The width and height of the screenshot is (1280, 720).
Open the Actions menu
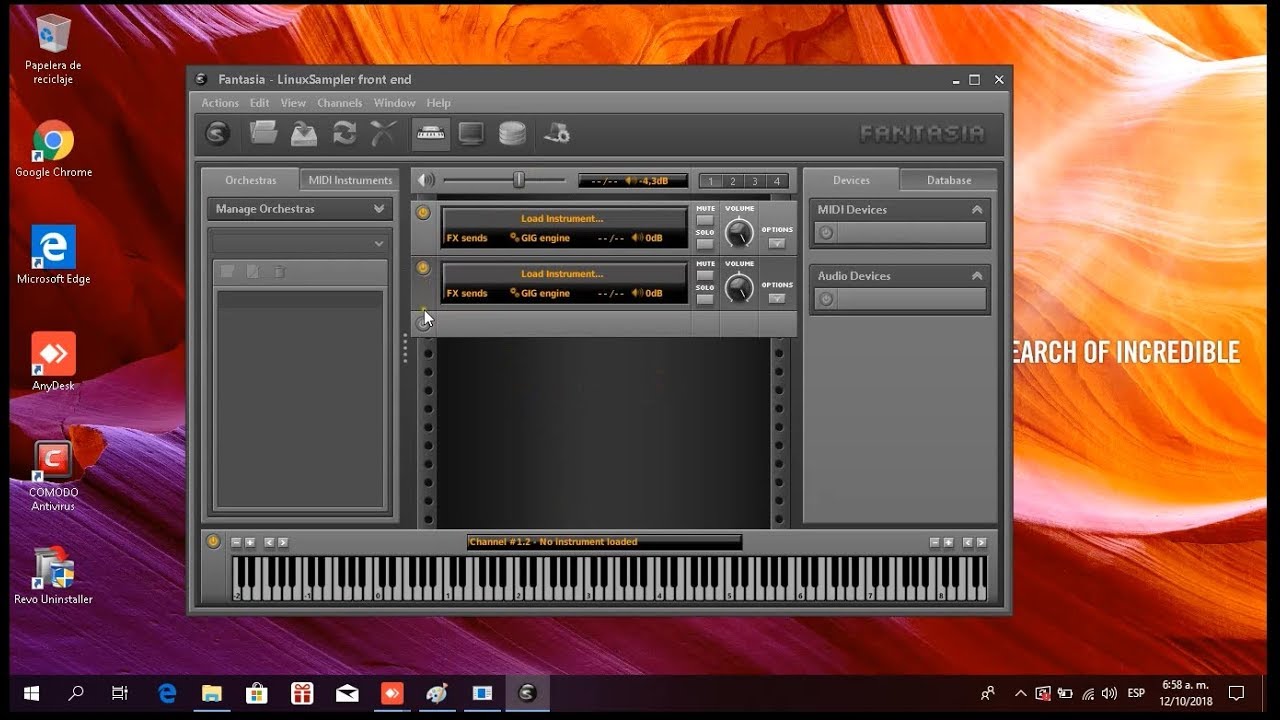click(x=220, y=103)
